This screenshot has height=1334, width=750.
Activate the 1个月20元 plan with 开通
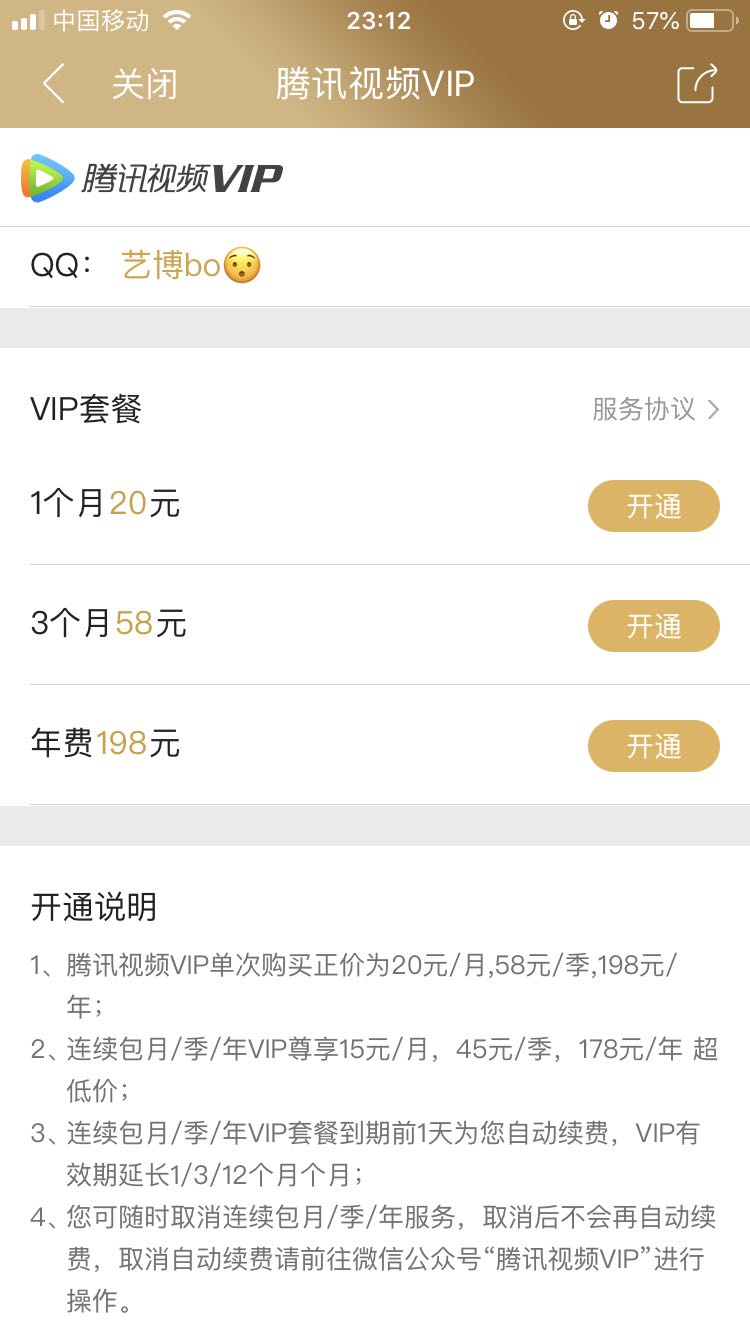click(653, 506)
